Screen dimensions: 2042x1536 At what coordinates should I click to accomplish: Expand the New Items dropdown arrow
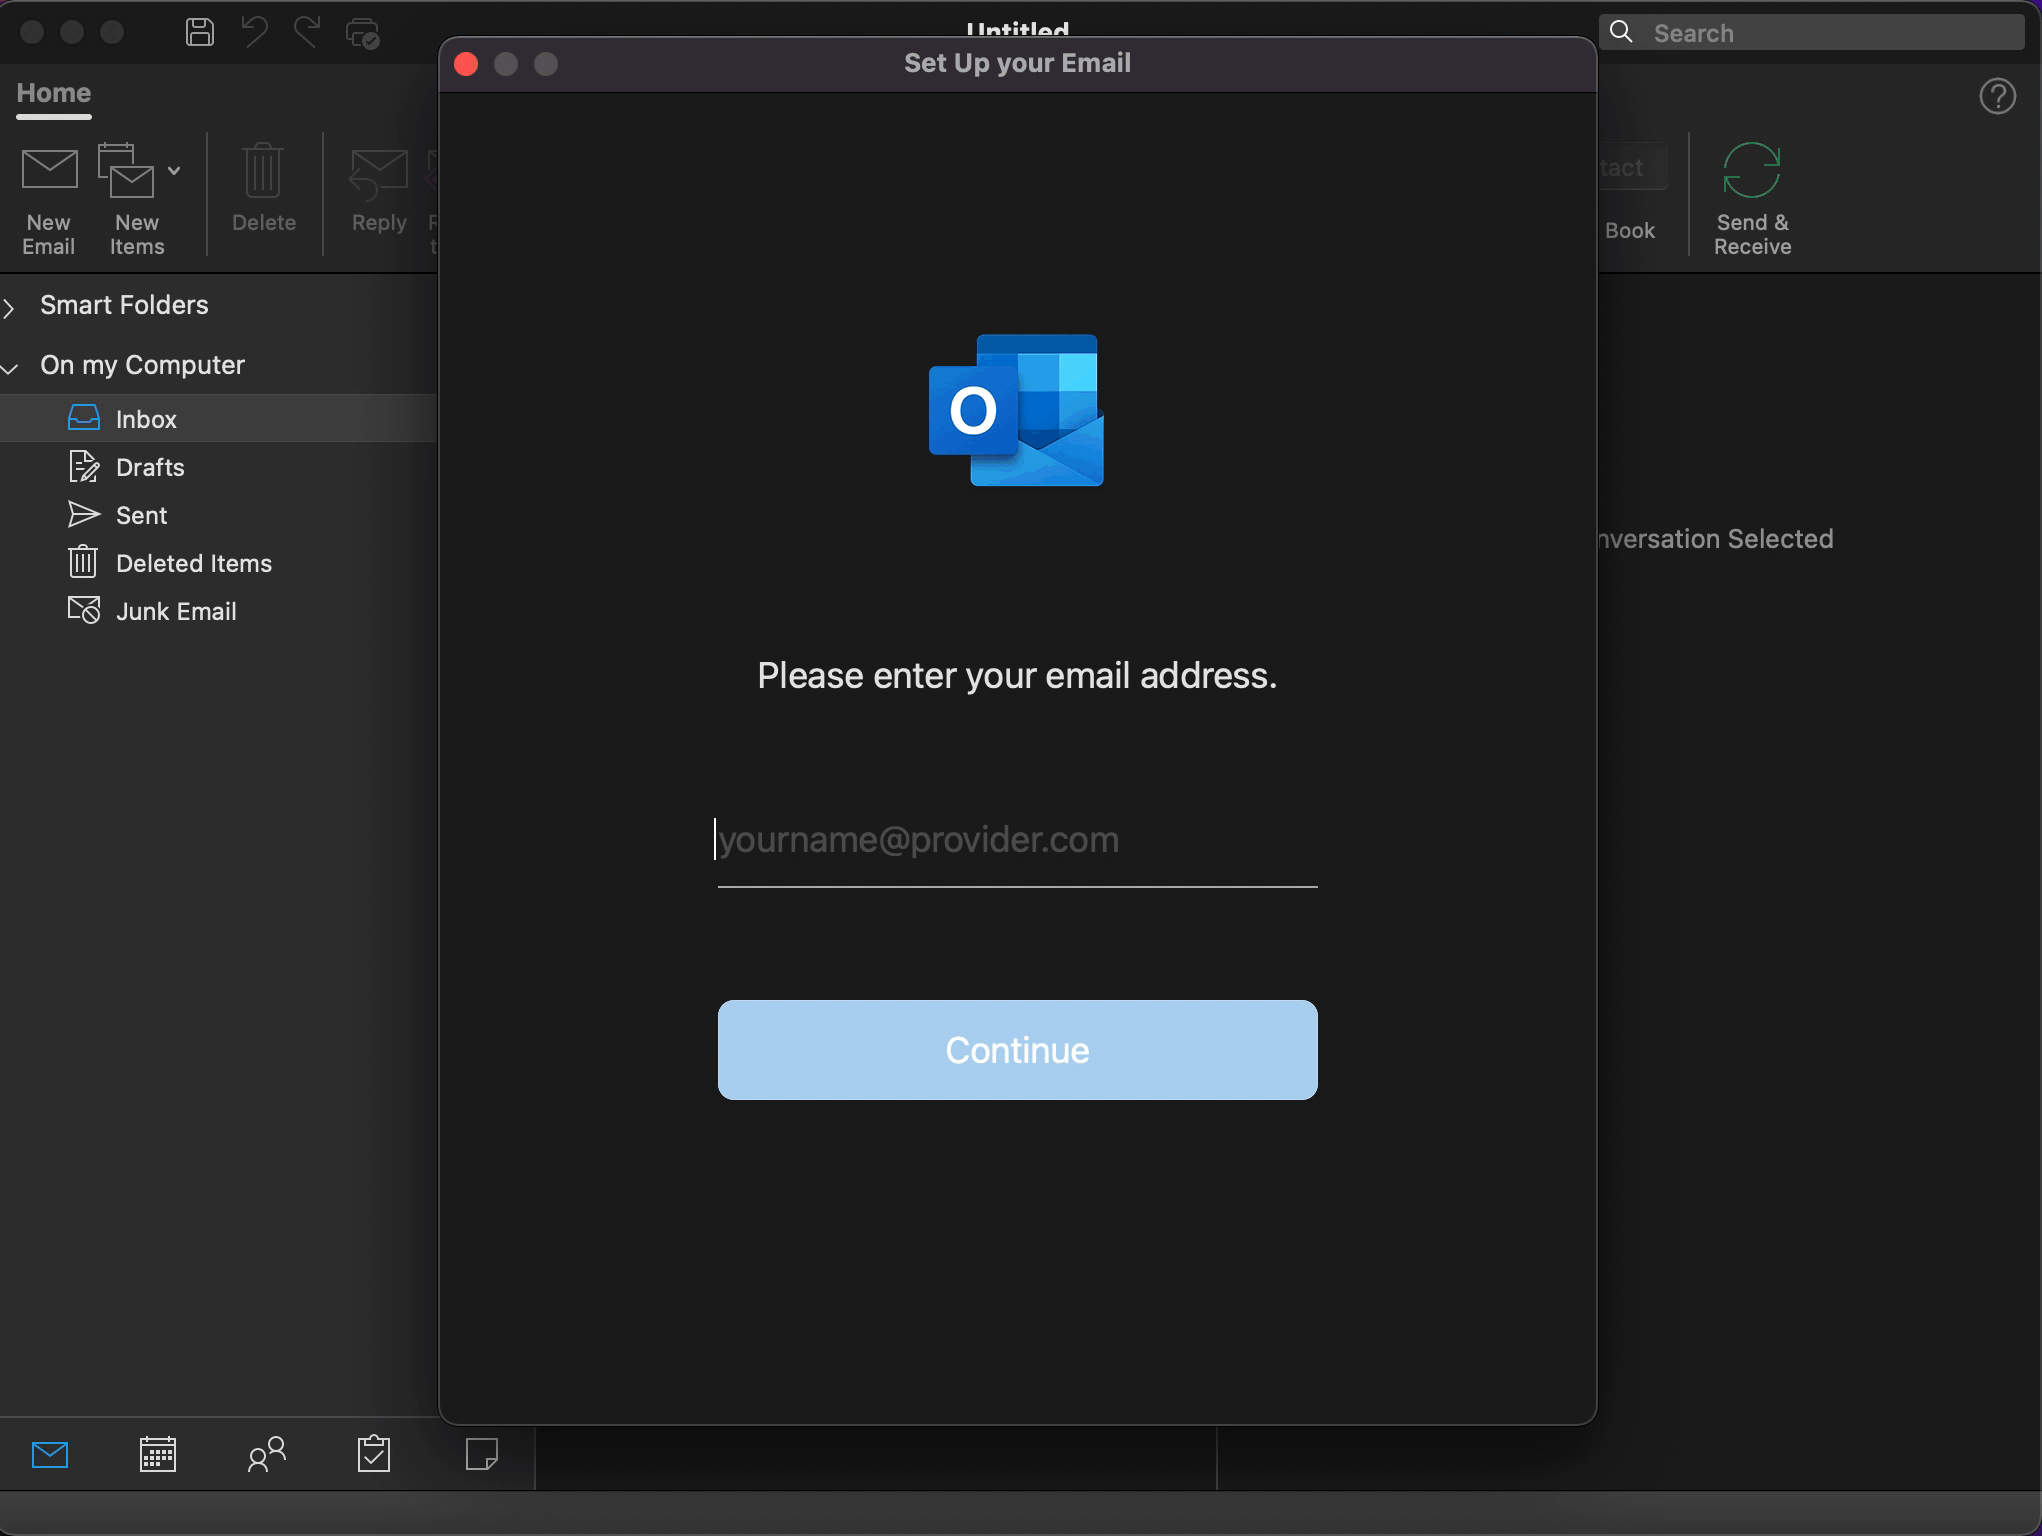click(174, 171)
